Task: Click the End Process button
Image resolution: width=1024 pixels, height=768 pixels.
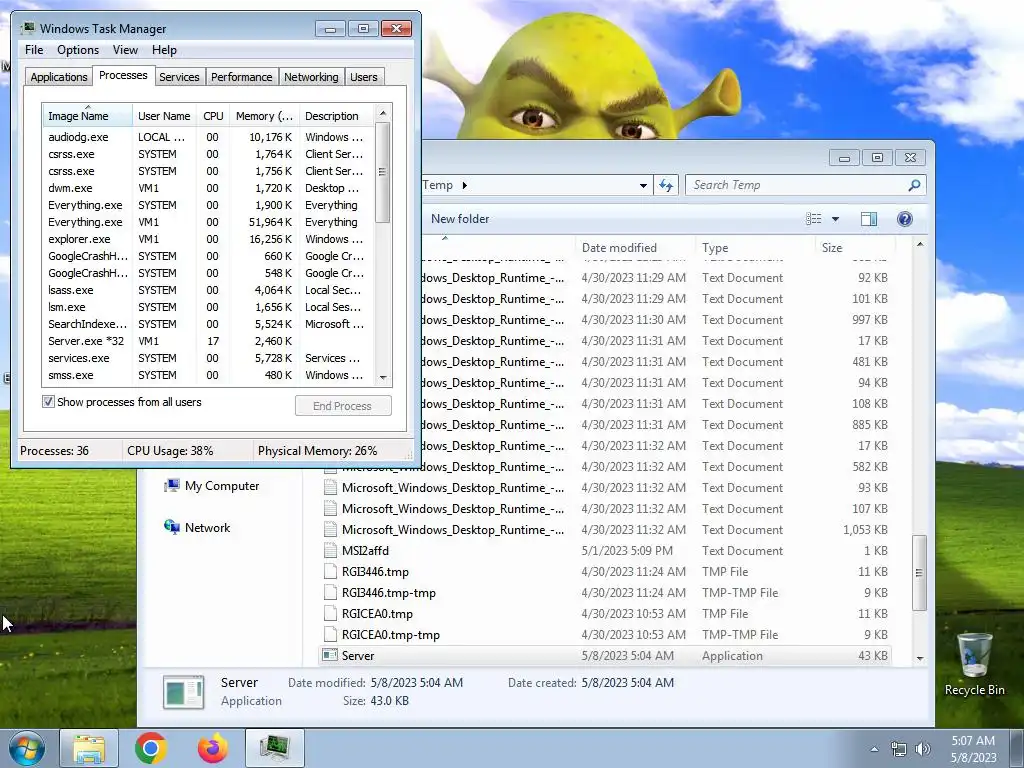Action: [x=343, y=406]
